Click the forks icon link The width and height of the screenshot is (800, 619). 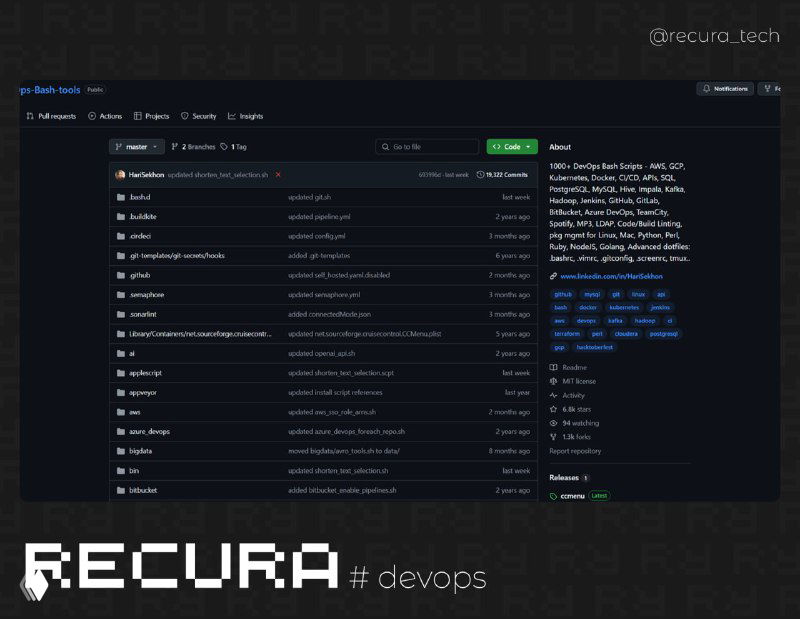coord(552,437)
